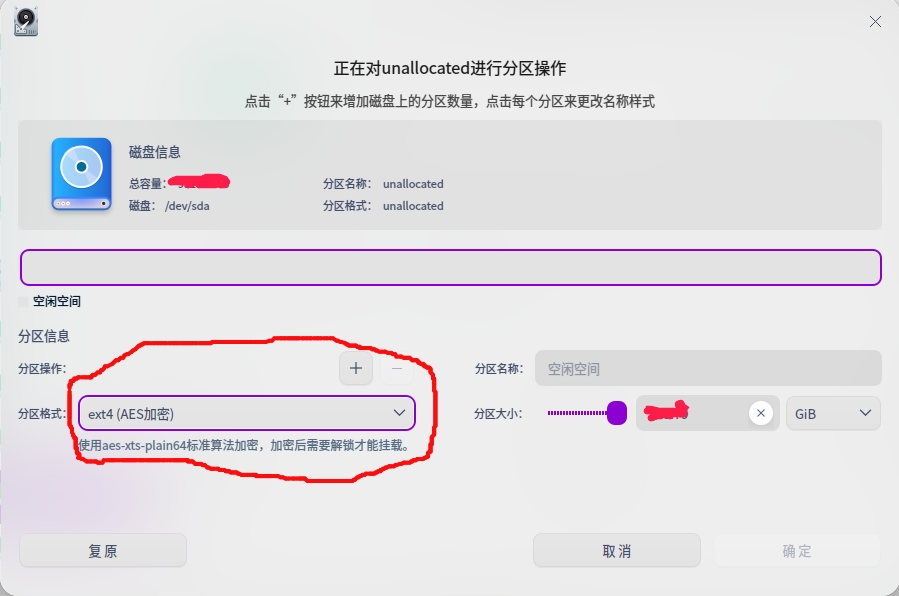Viewport: 899px width, 596px height.
Task: Click the 分区信息 section heading
Action: 44,336
